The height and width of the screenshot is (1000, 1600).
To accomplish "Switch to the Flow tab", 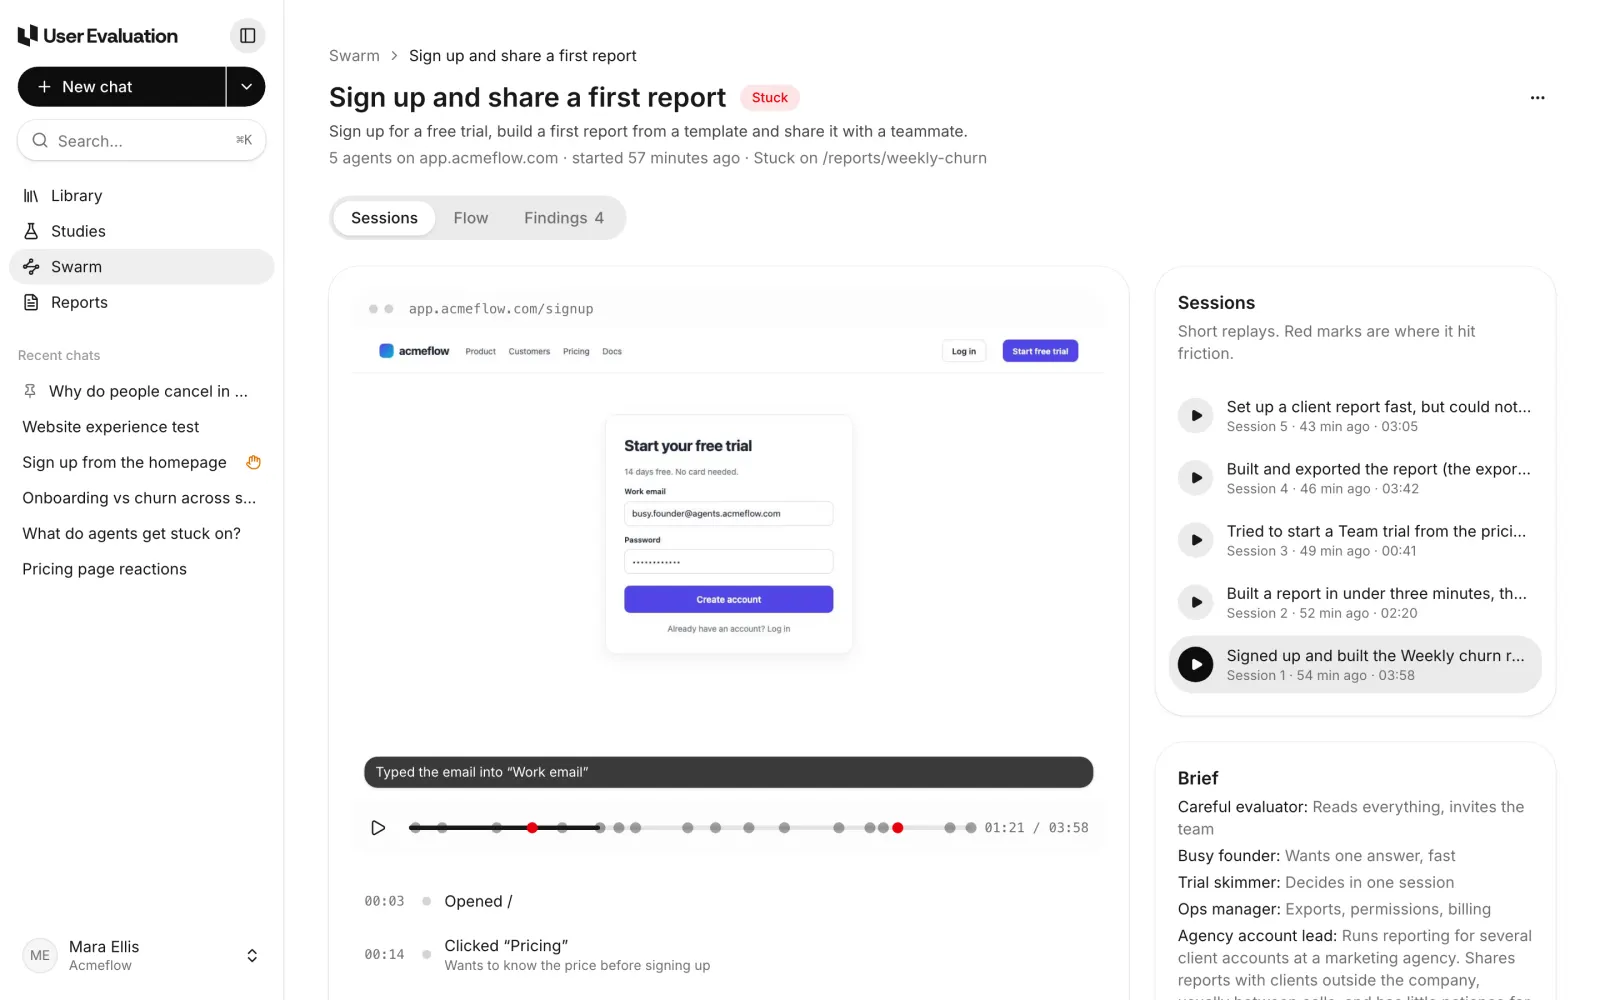I will 471,218.
